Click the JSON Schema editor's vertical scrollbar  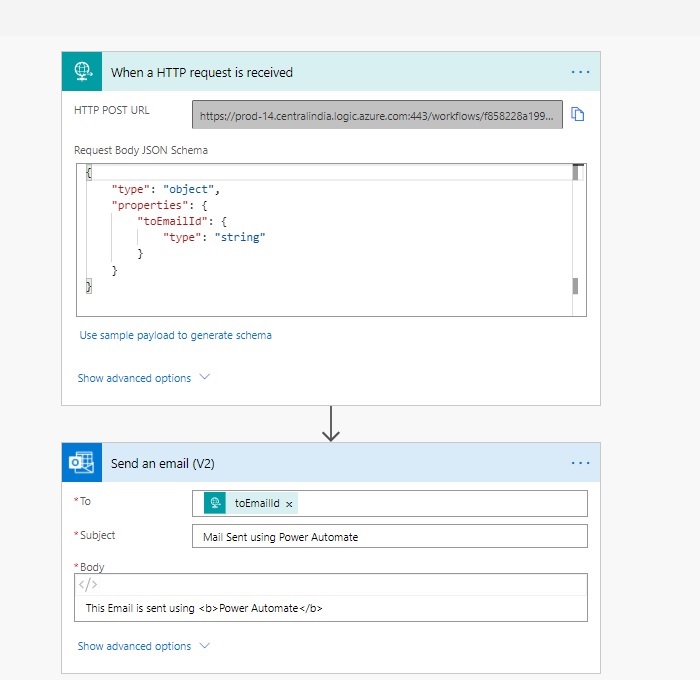click(x=575, y=230)
